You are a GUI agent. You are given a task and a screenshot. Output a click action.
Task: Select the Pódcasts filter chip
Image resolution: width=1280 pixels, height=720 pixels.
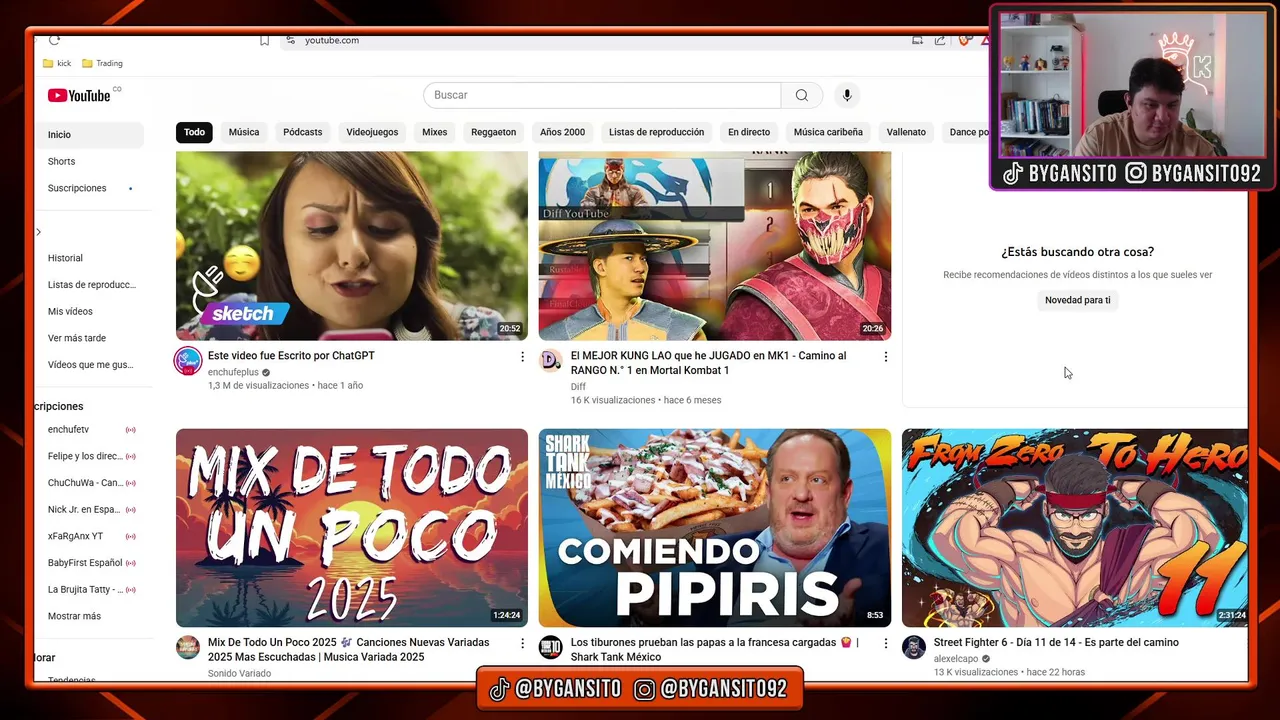[x=303, y=132]
